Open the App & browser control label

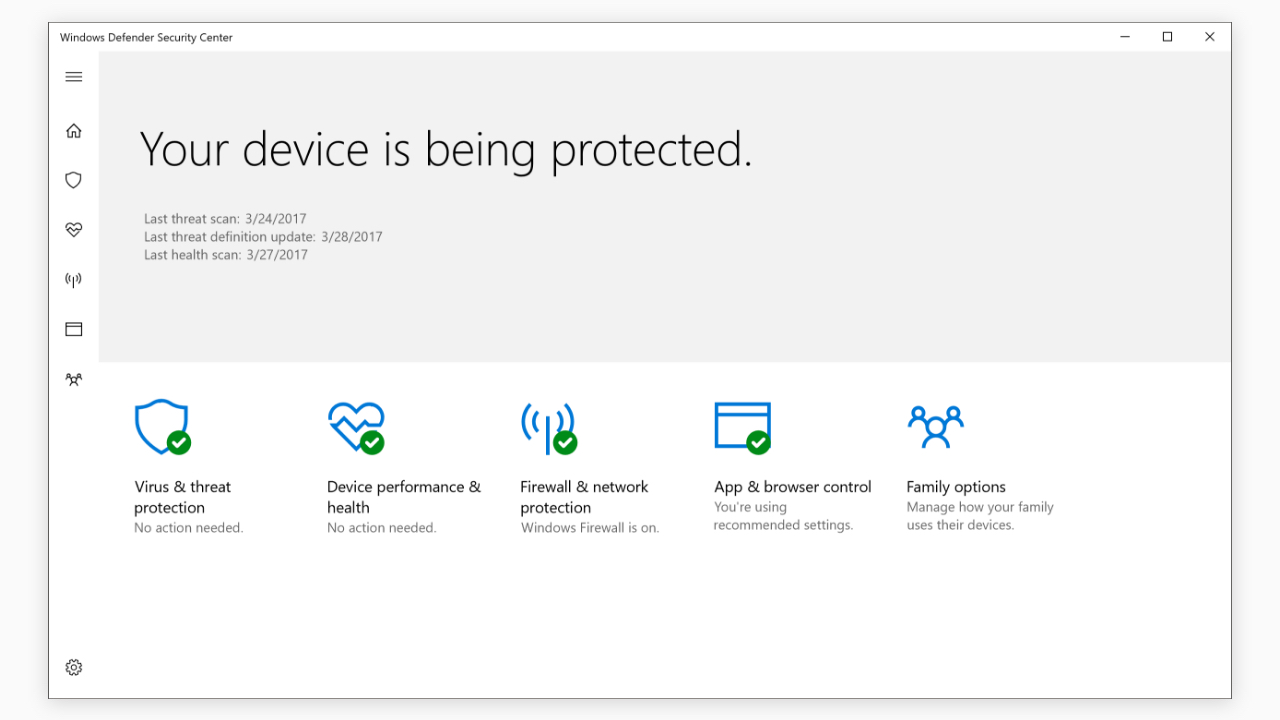click(x=792, y=487)
